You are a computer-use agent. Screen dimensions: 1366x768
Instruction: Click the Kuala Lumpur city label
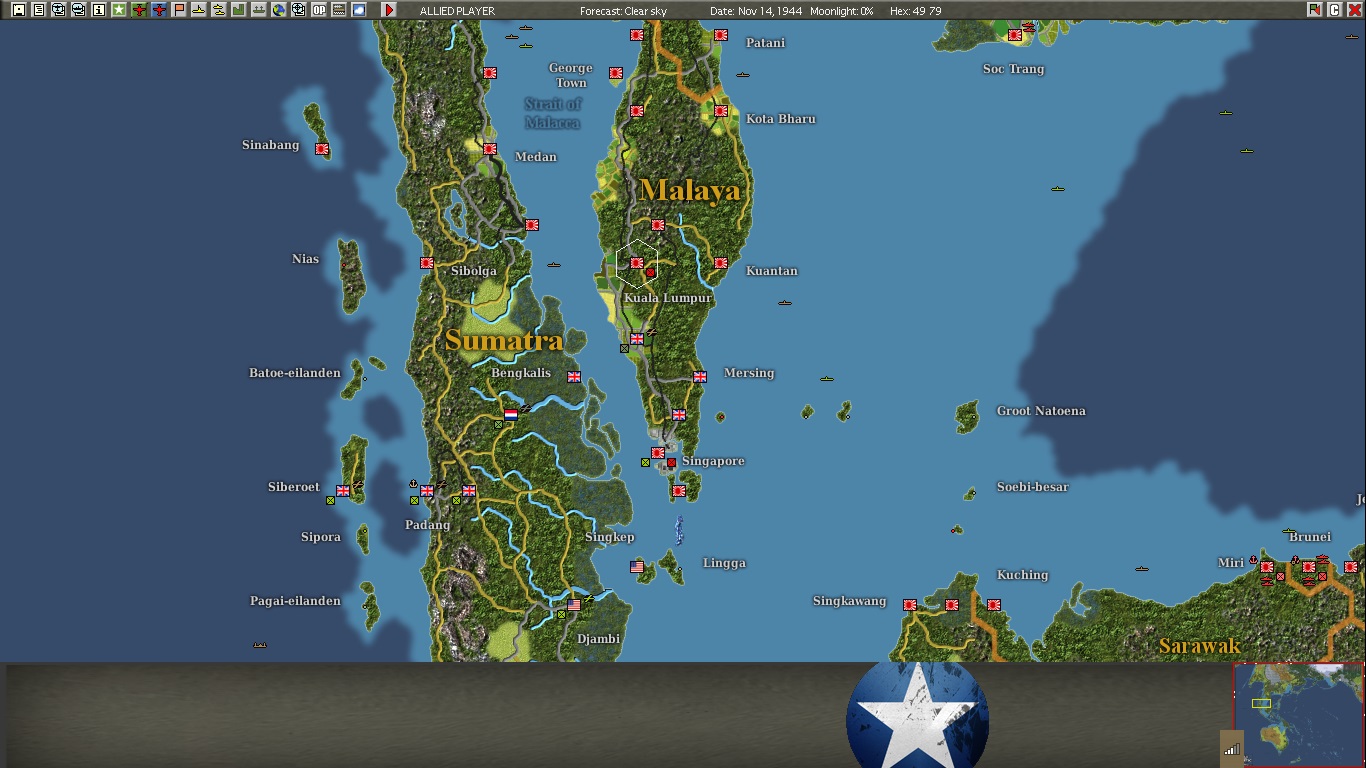pyautogui.click(x=668, y=298)
